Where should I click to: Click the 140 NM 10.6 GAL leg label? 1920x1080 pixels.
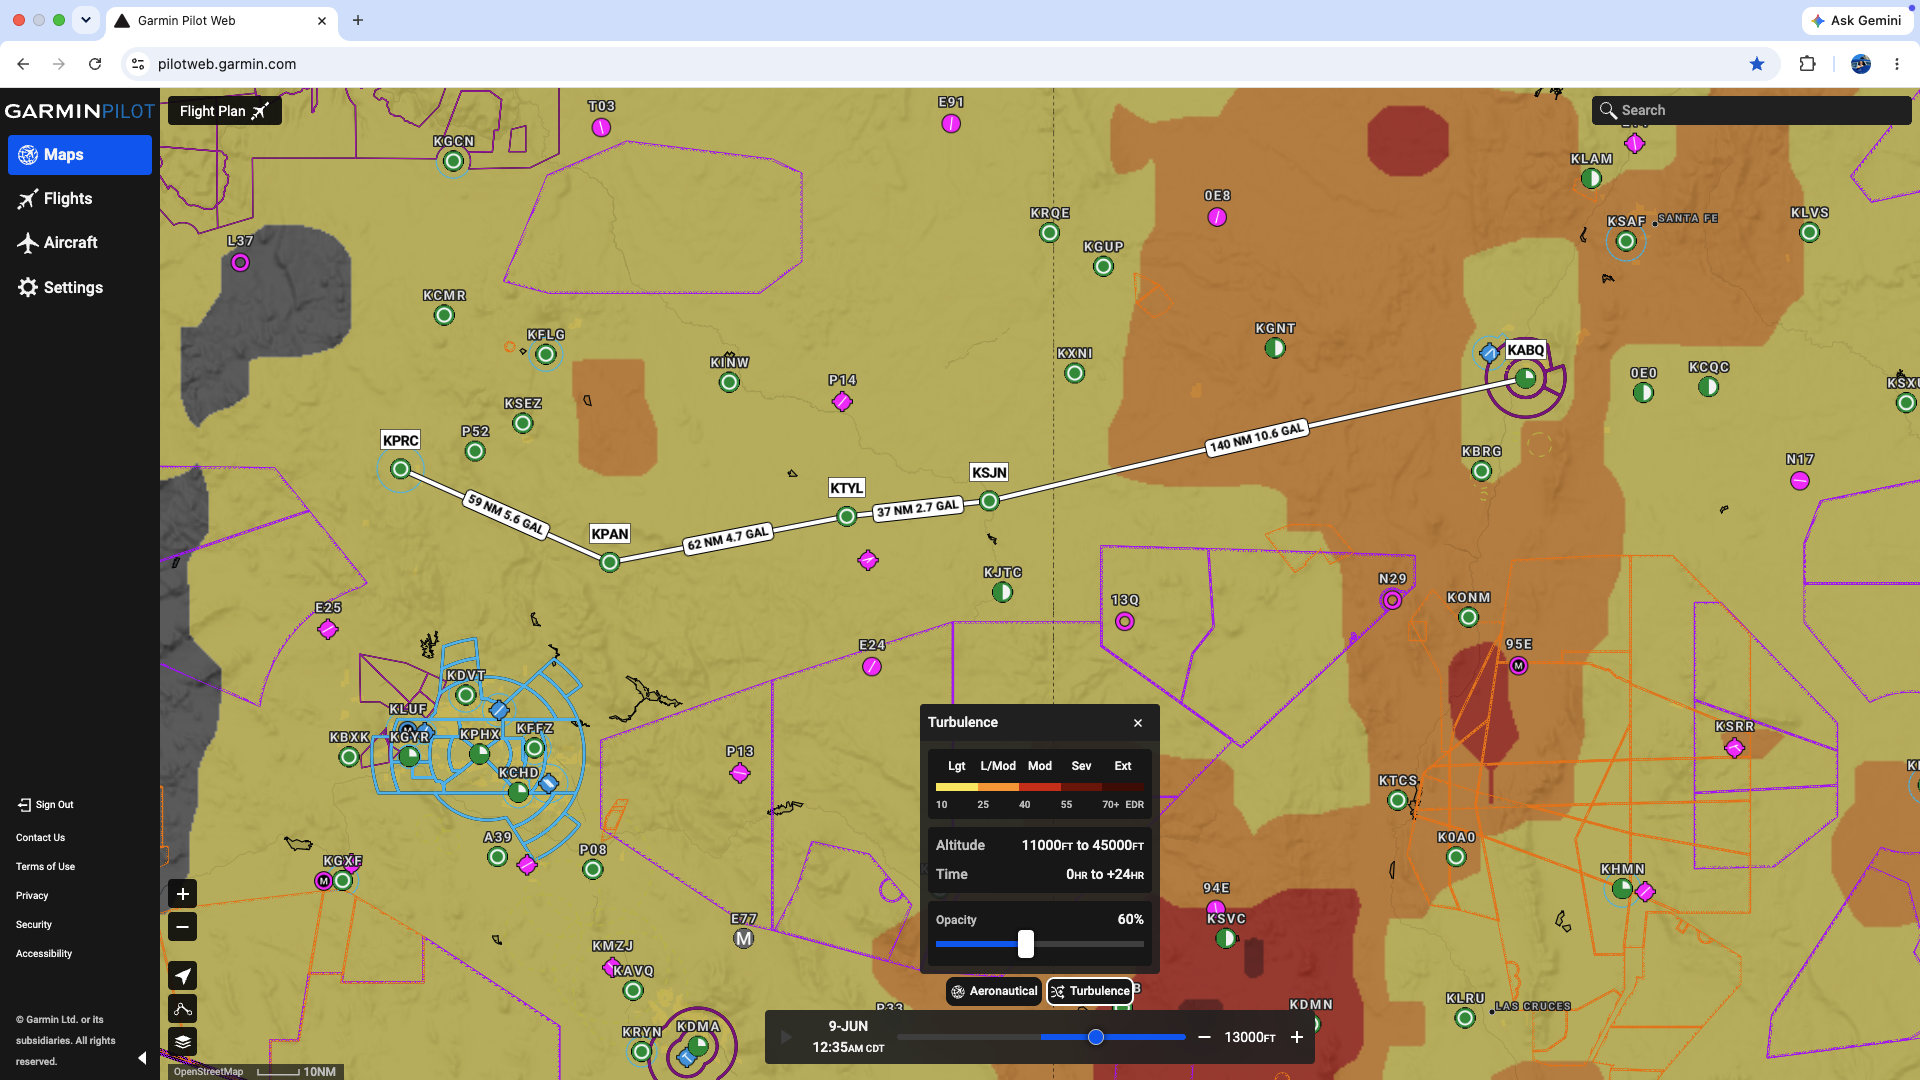pyautogui.click(x=1256, y=438)
